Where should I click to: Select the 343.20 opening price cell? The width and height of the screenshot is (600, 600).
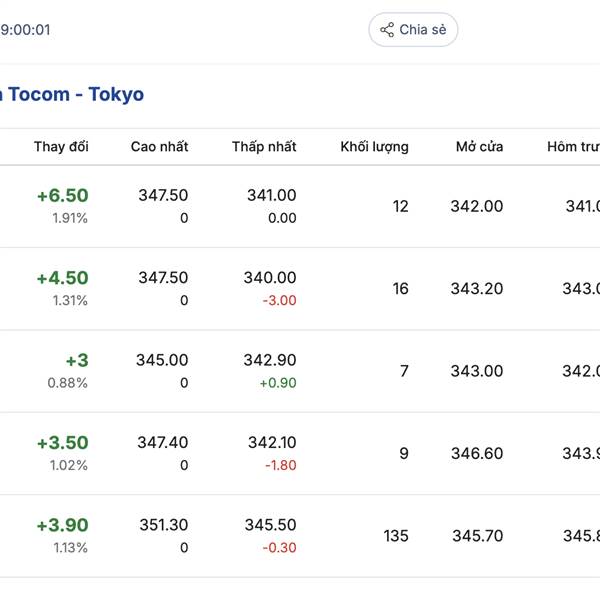[477, 289]
